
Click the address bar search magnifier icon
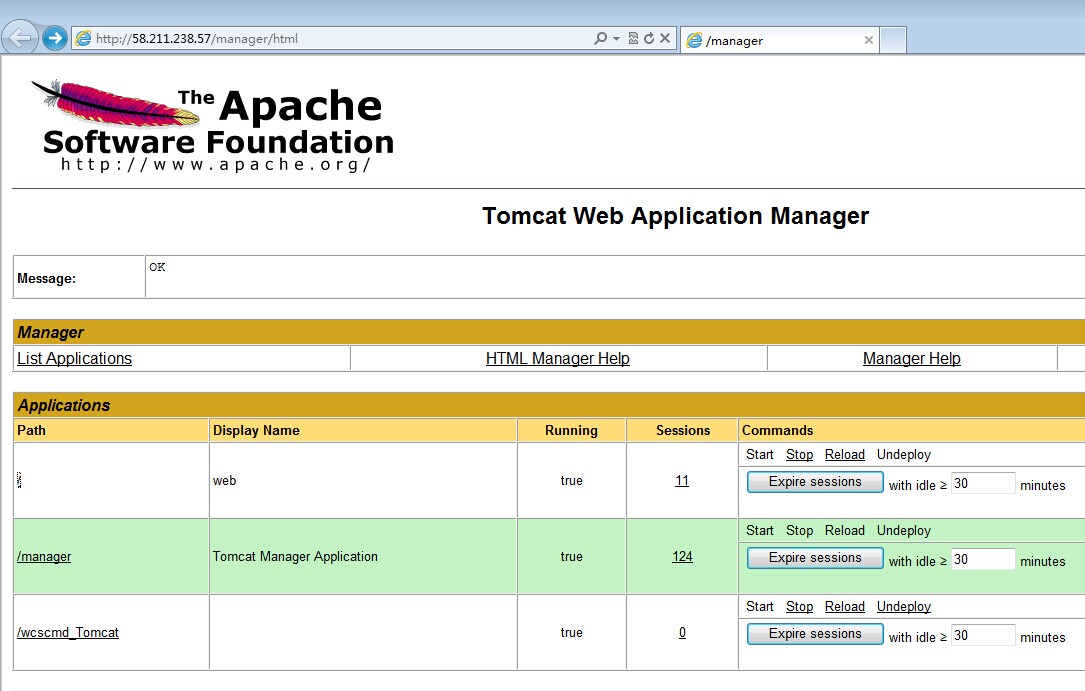pyautogui.click(x=600, y=39)
